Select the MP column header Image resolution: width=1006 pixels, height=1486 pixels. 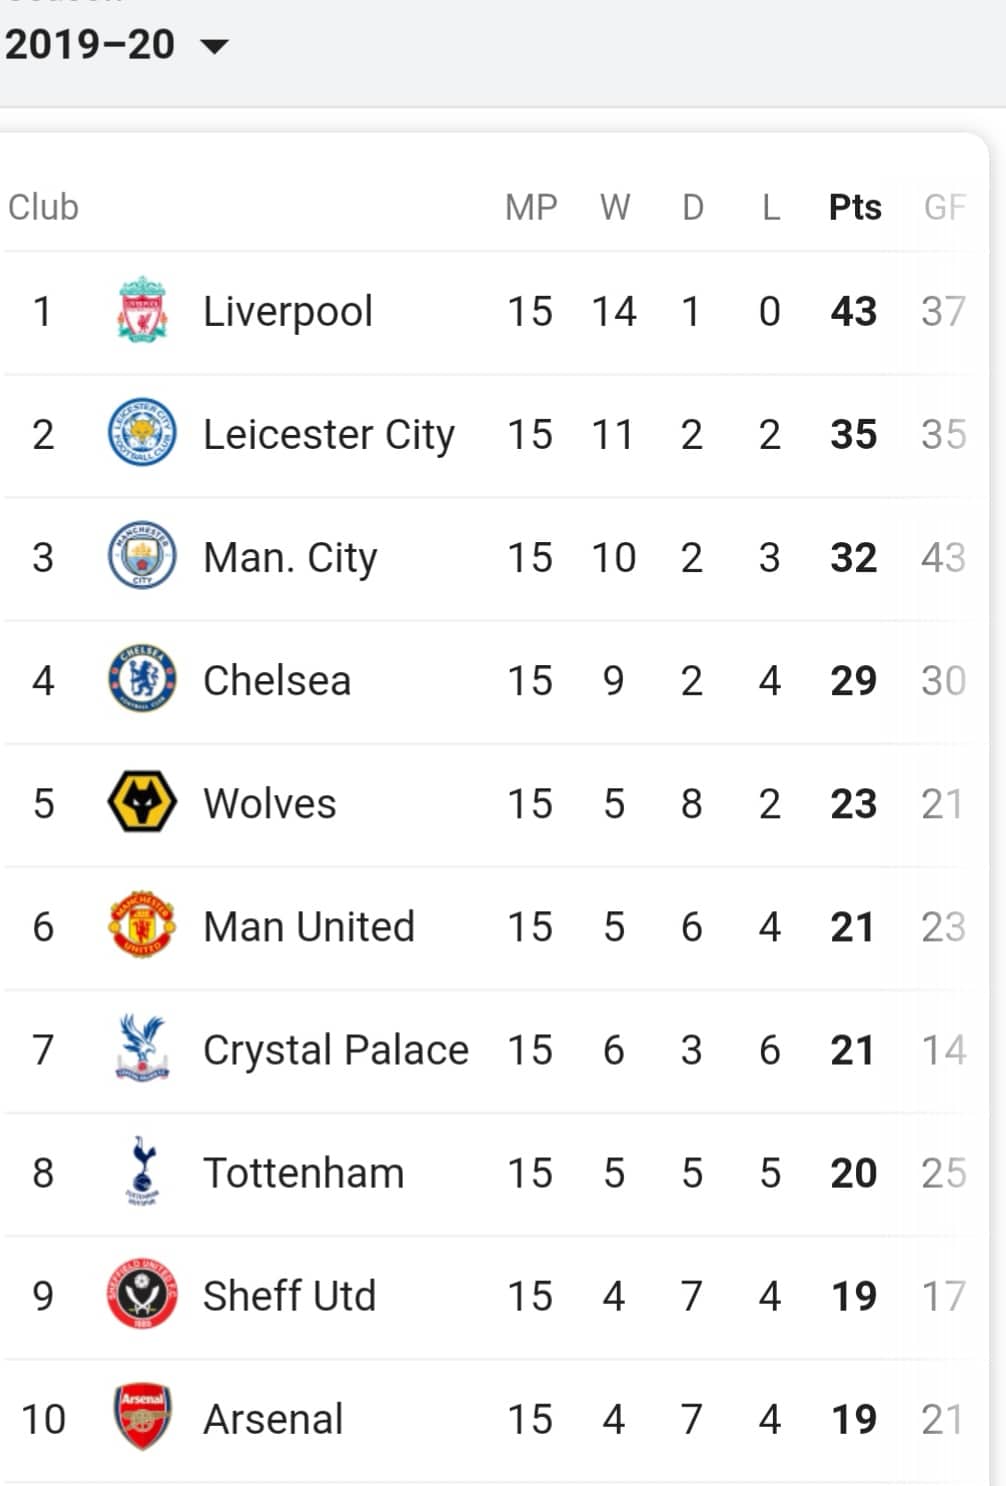(531, 207)
